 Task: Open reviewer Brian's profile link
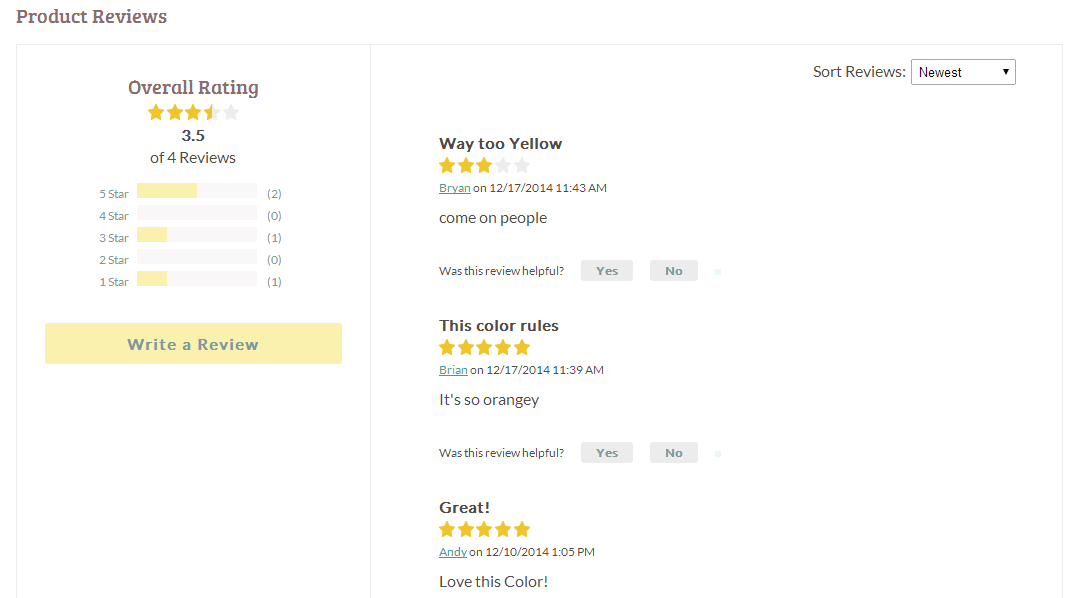click(x=453, y=370)
